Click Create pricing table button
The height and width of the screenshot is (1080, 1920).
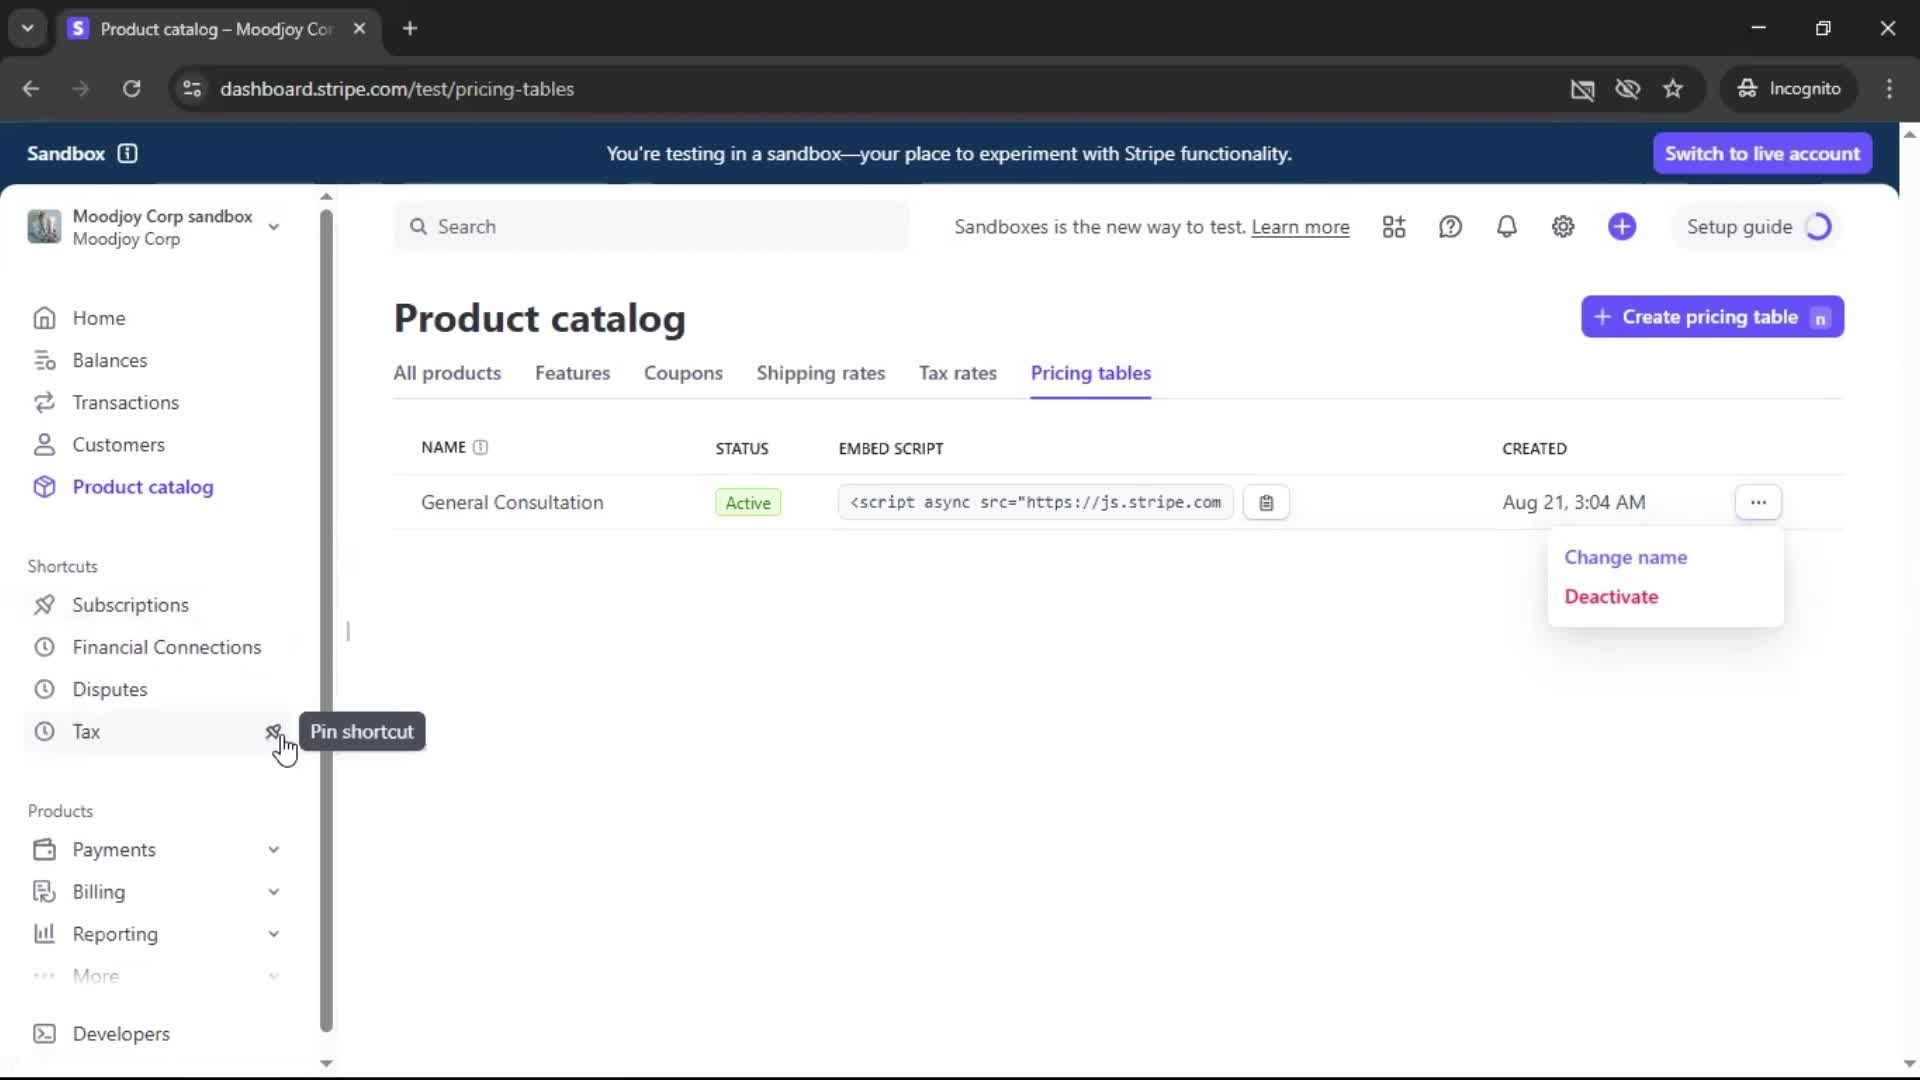[x=1711, y=317]
